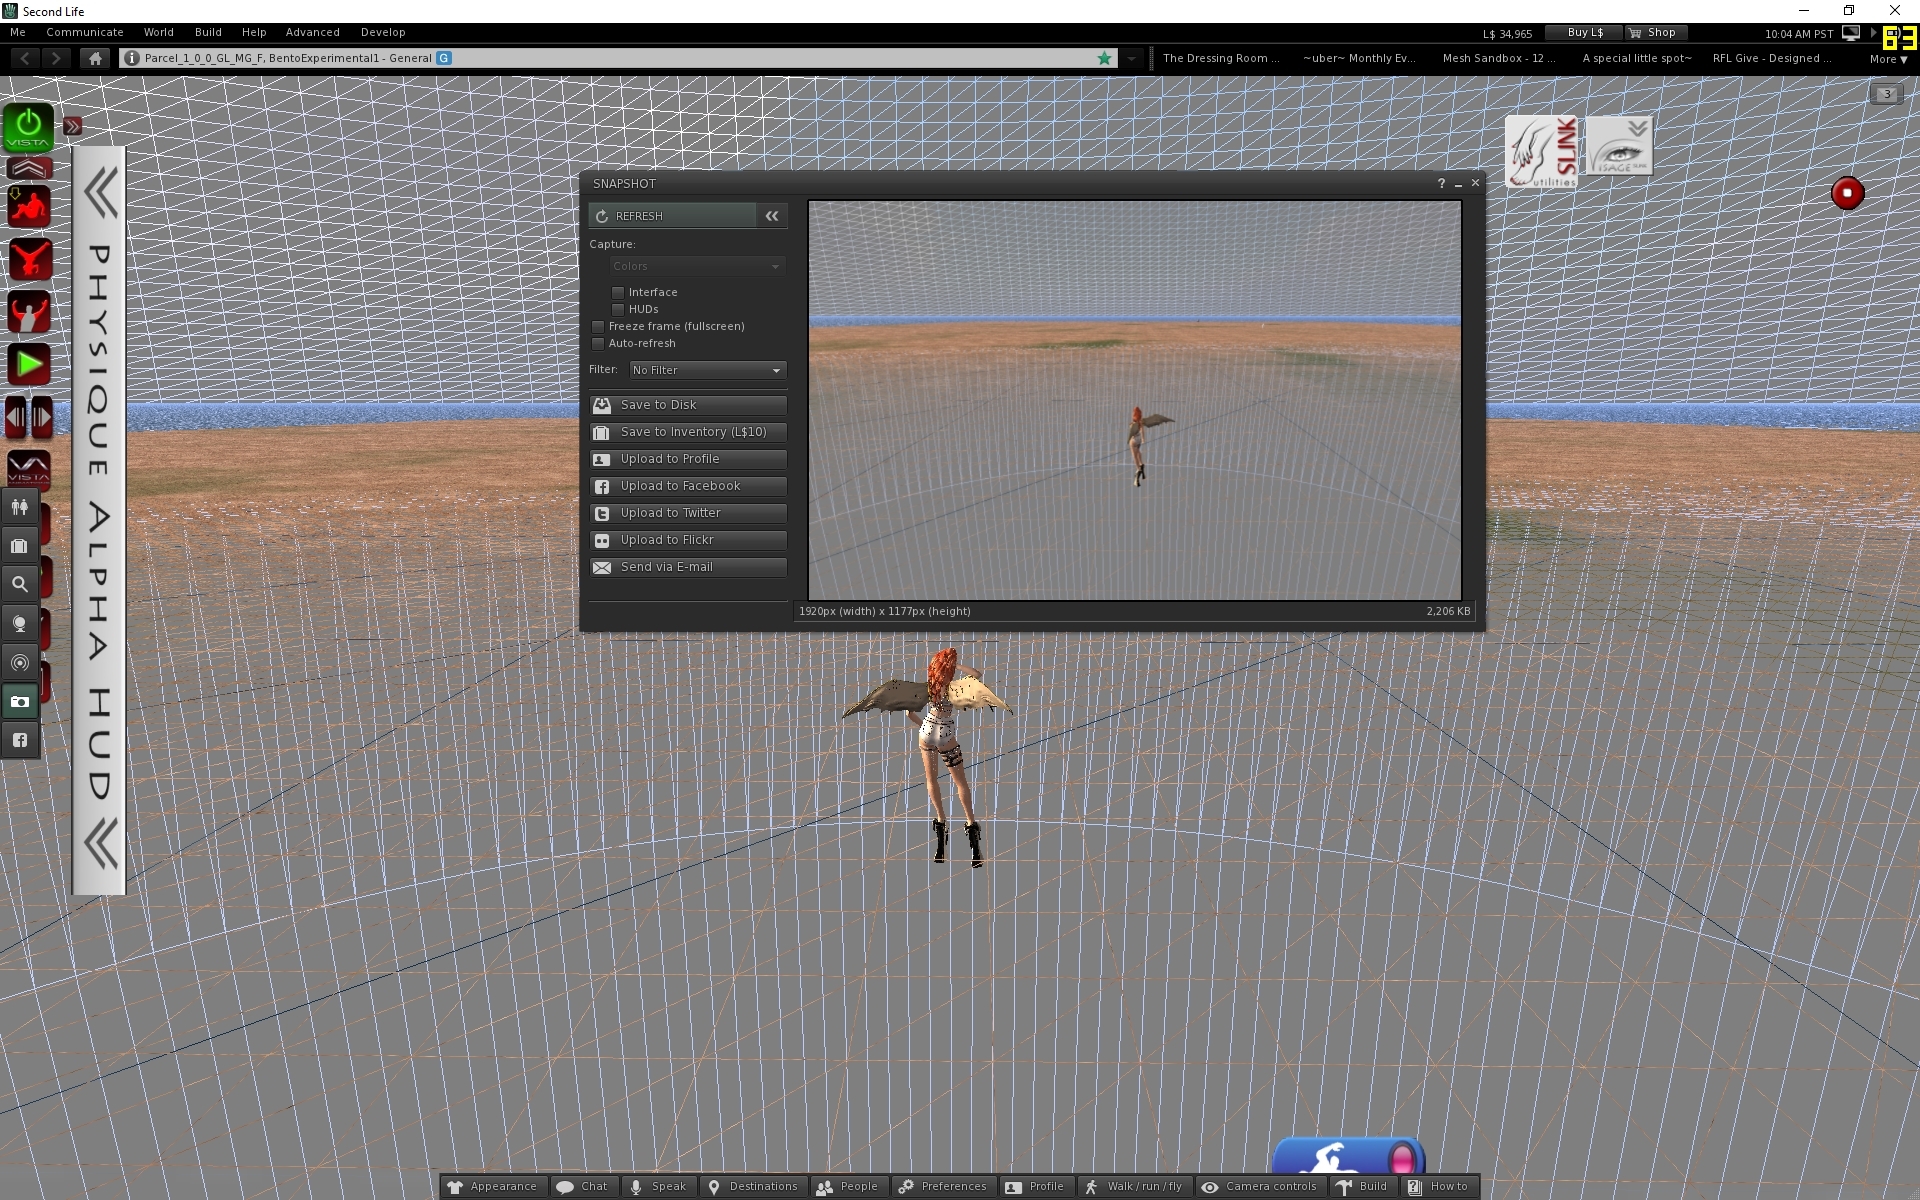This screenshot has width=1920, height=1200.
Task: Click the parcel info icon in the location bar
Action: 131,58
